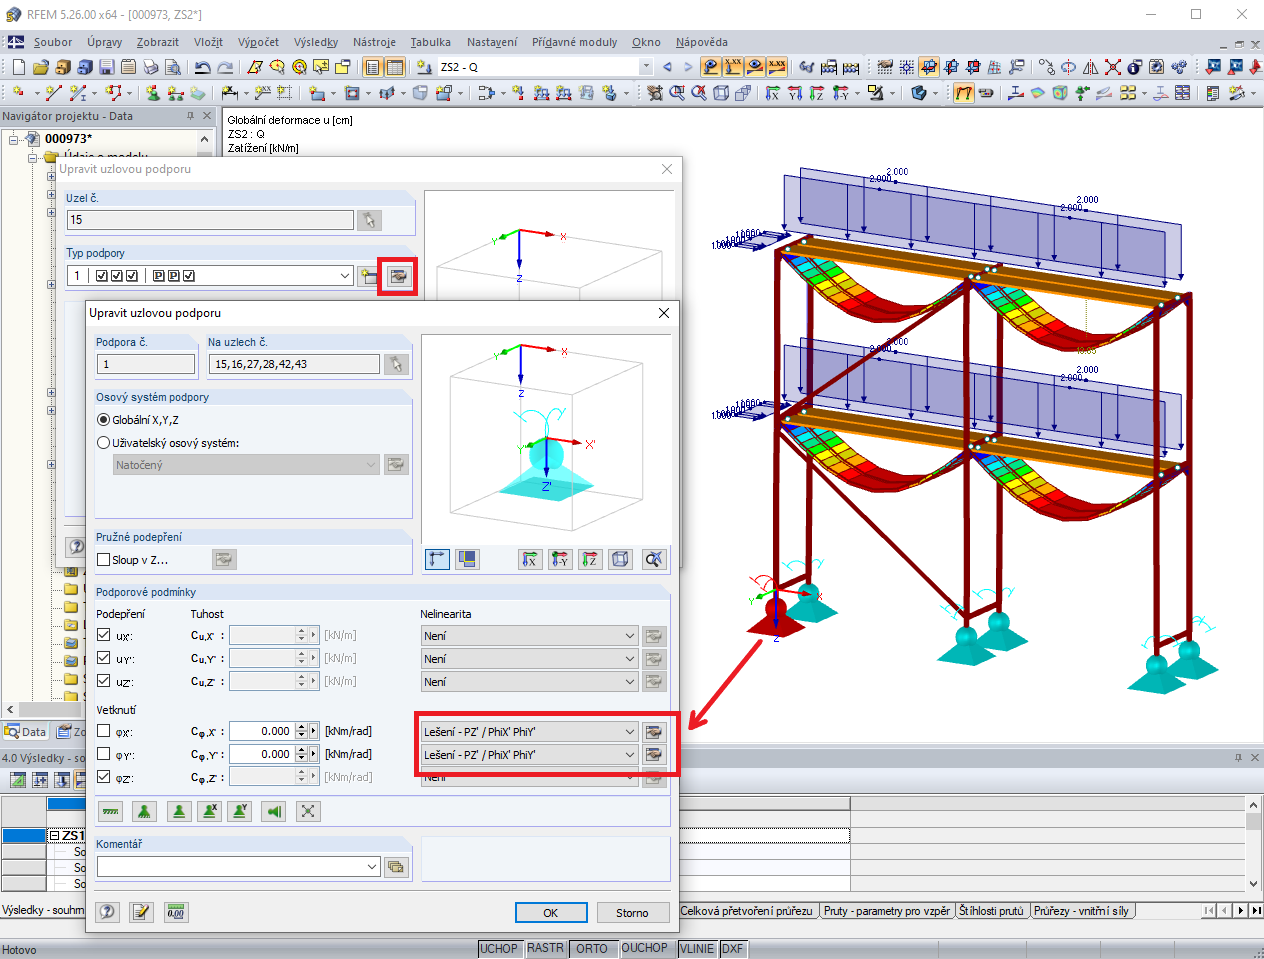Click the dialog help question mark icon
Image resolution: width=1264 pixels, height=959 pixels.
click(108, 912)
